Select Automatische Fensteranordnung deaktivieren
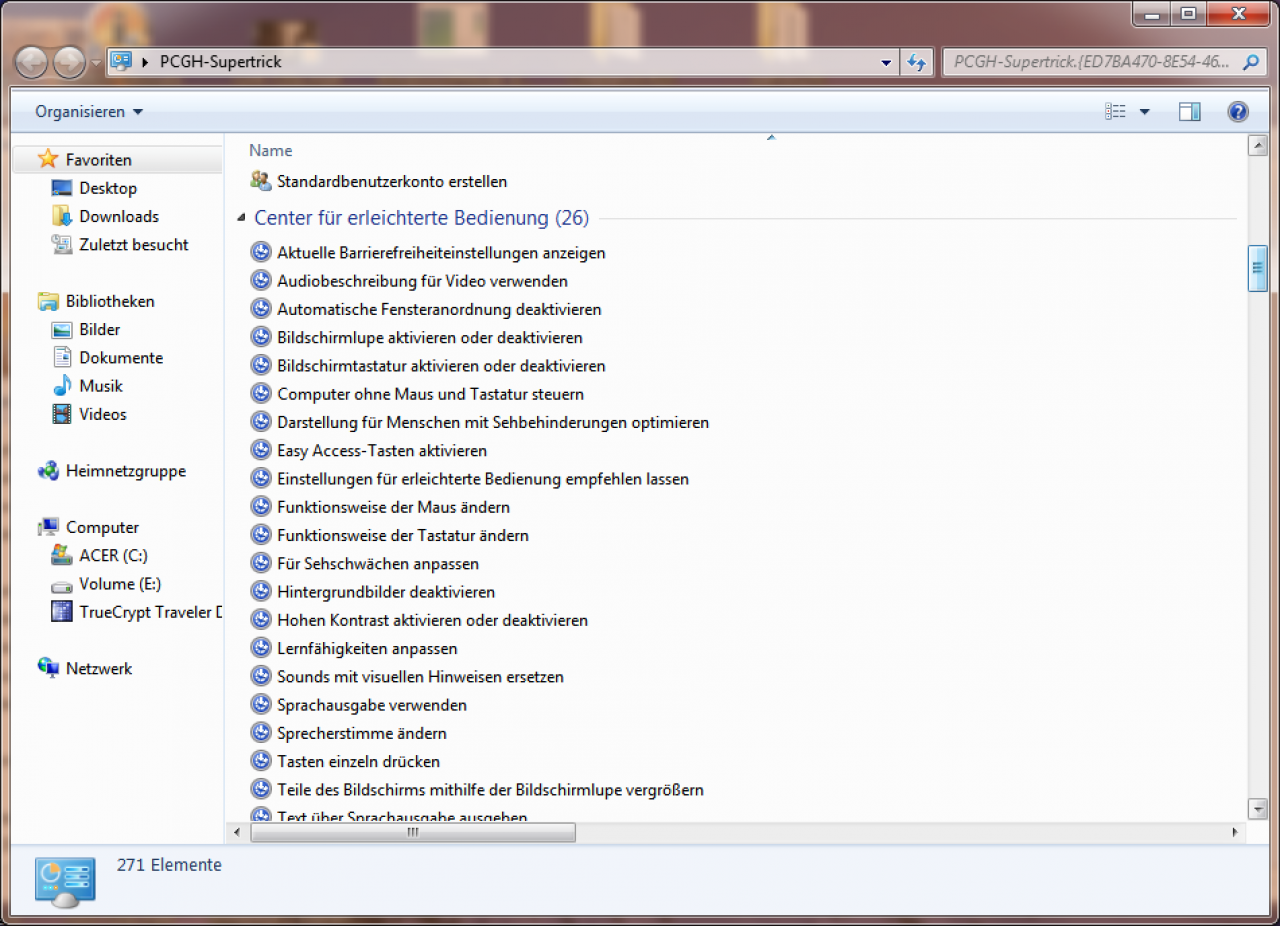1280x926 pixels. pos(439,309)
